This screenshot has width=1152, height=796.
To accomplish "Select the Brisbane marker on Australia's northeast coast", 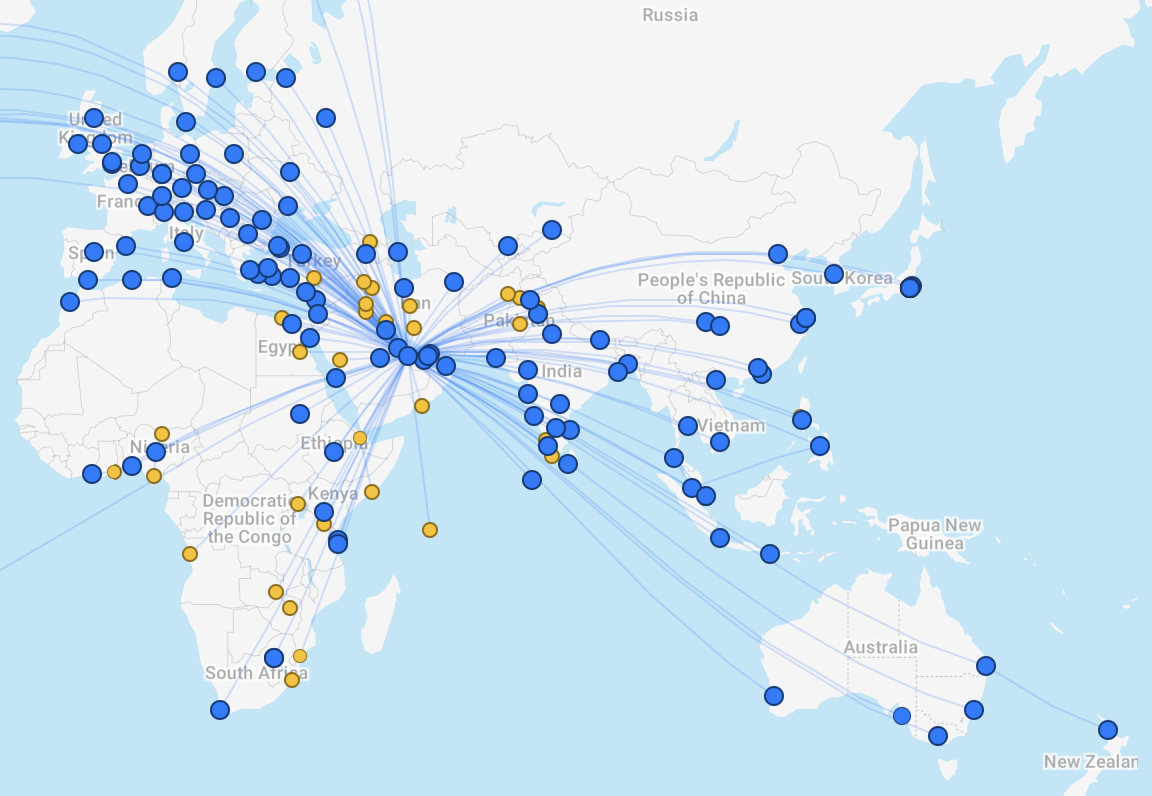I will 986,666.
